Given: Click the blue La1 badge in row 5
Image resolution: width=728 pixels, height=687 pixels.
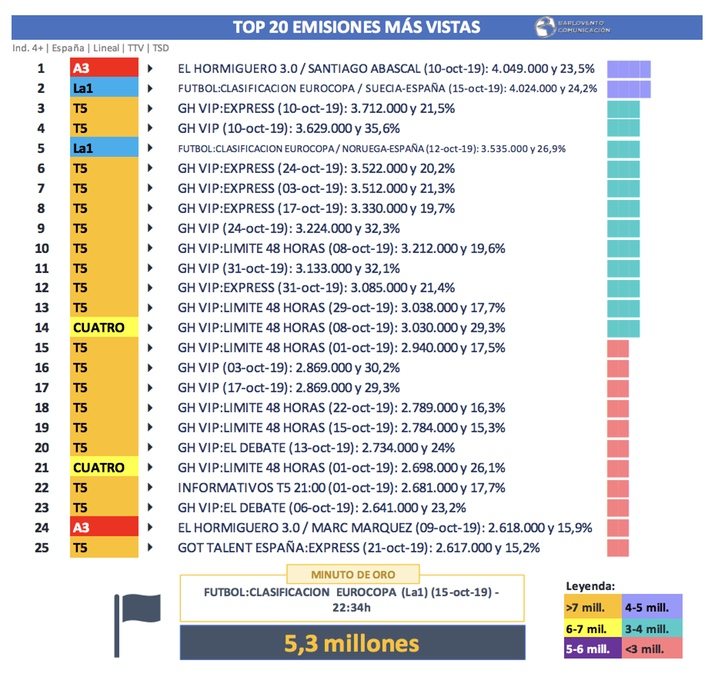Looking at the screenshot, I should tap(103, 149).
